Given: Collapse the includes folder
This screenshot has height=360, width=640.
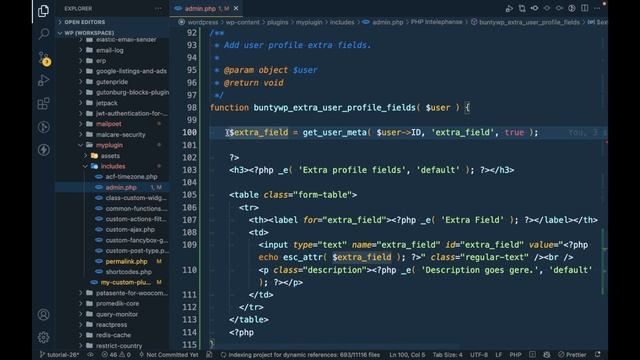Looking at the screenshot, I should 113,166.
